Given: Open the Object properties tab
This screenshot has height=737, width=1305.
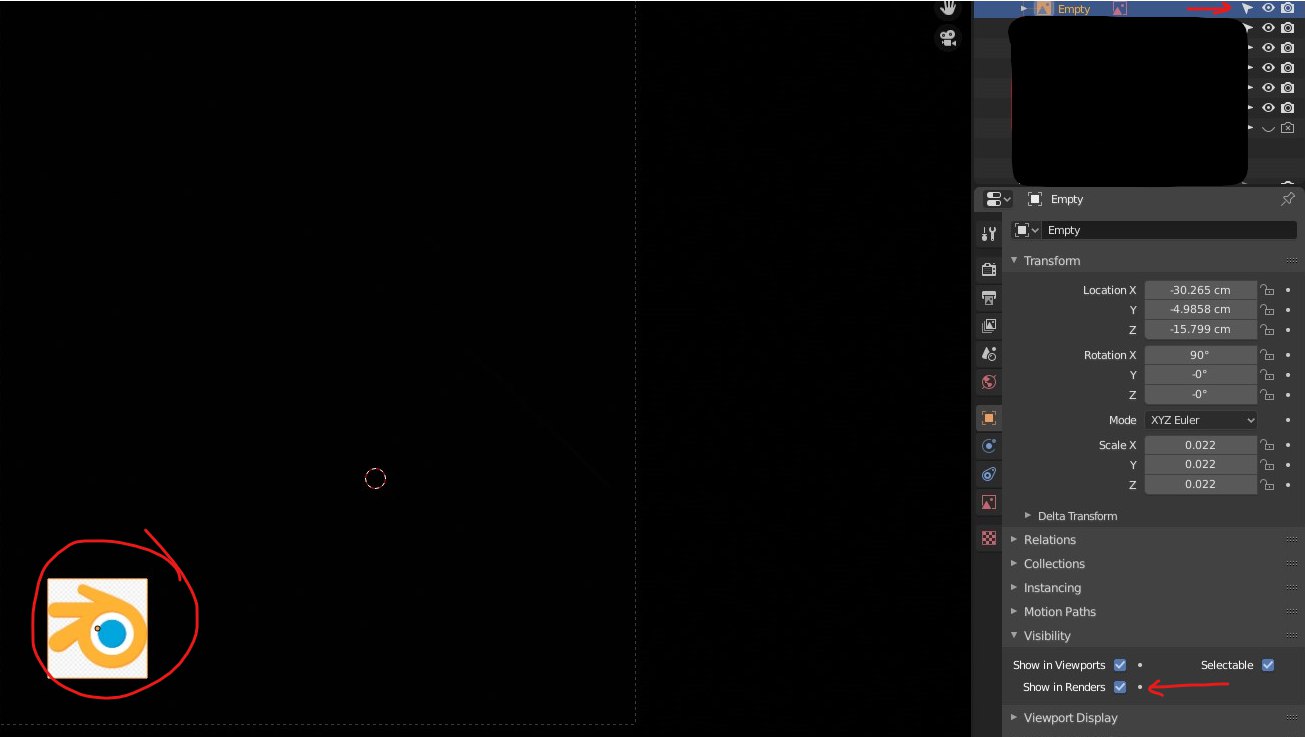Looking at the screenshot, I should (x=989, y=418).
